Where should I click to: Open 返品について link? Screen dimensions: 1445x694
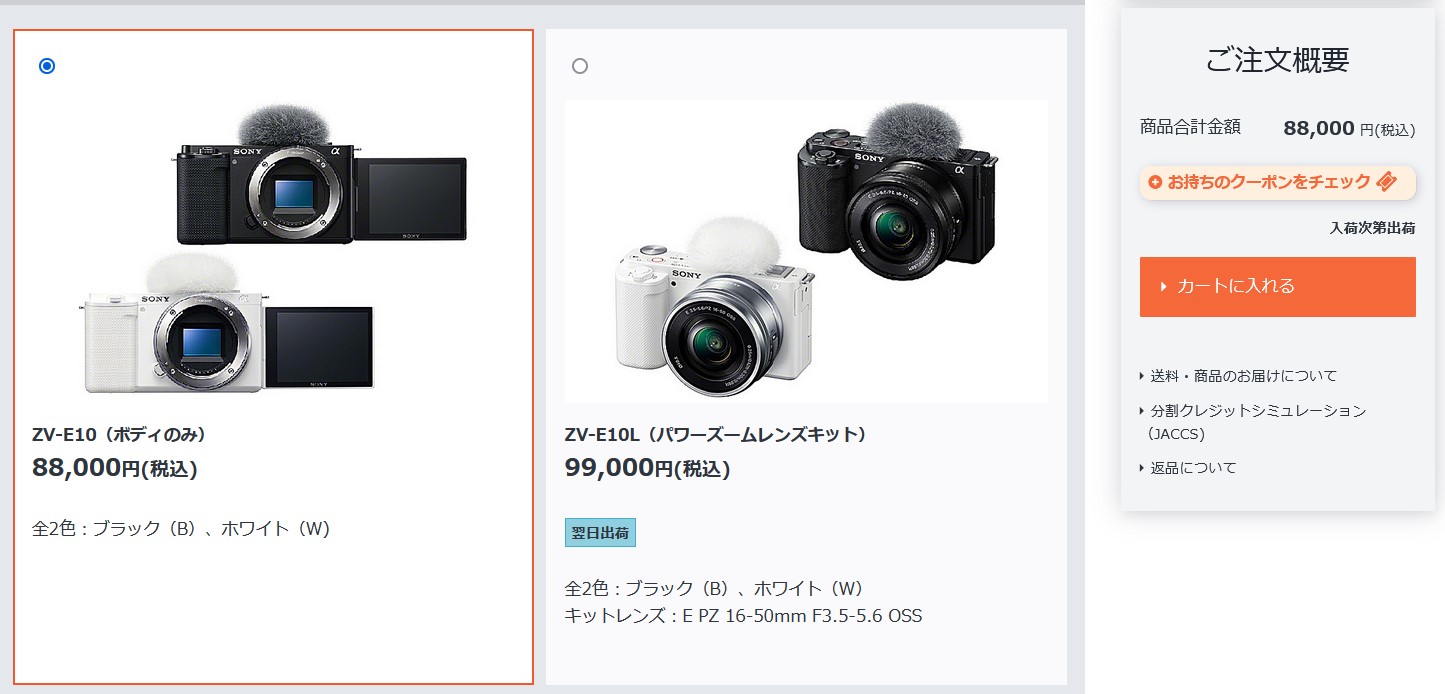tap(1193, 468)
